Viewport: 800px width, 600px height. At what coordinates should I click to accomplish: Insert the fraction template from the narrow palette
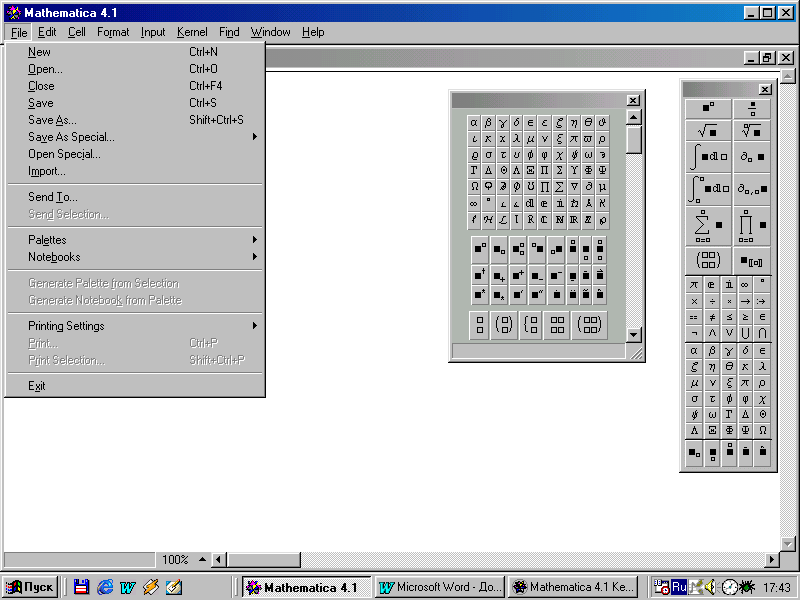752,109
